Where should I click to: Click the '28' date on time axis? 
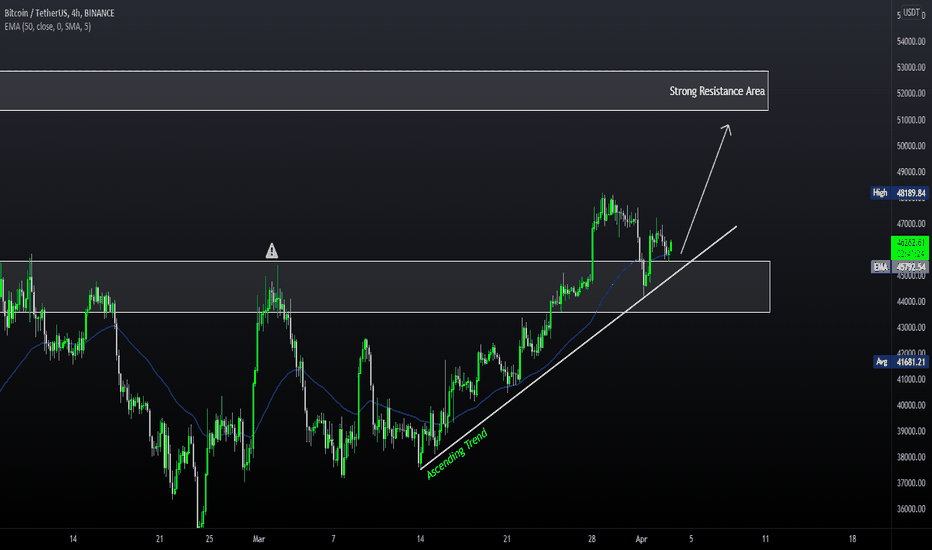[x=591, y=539]
